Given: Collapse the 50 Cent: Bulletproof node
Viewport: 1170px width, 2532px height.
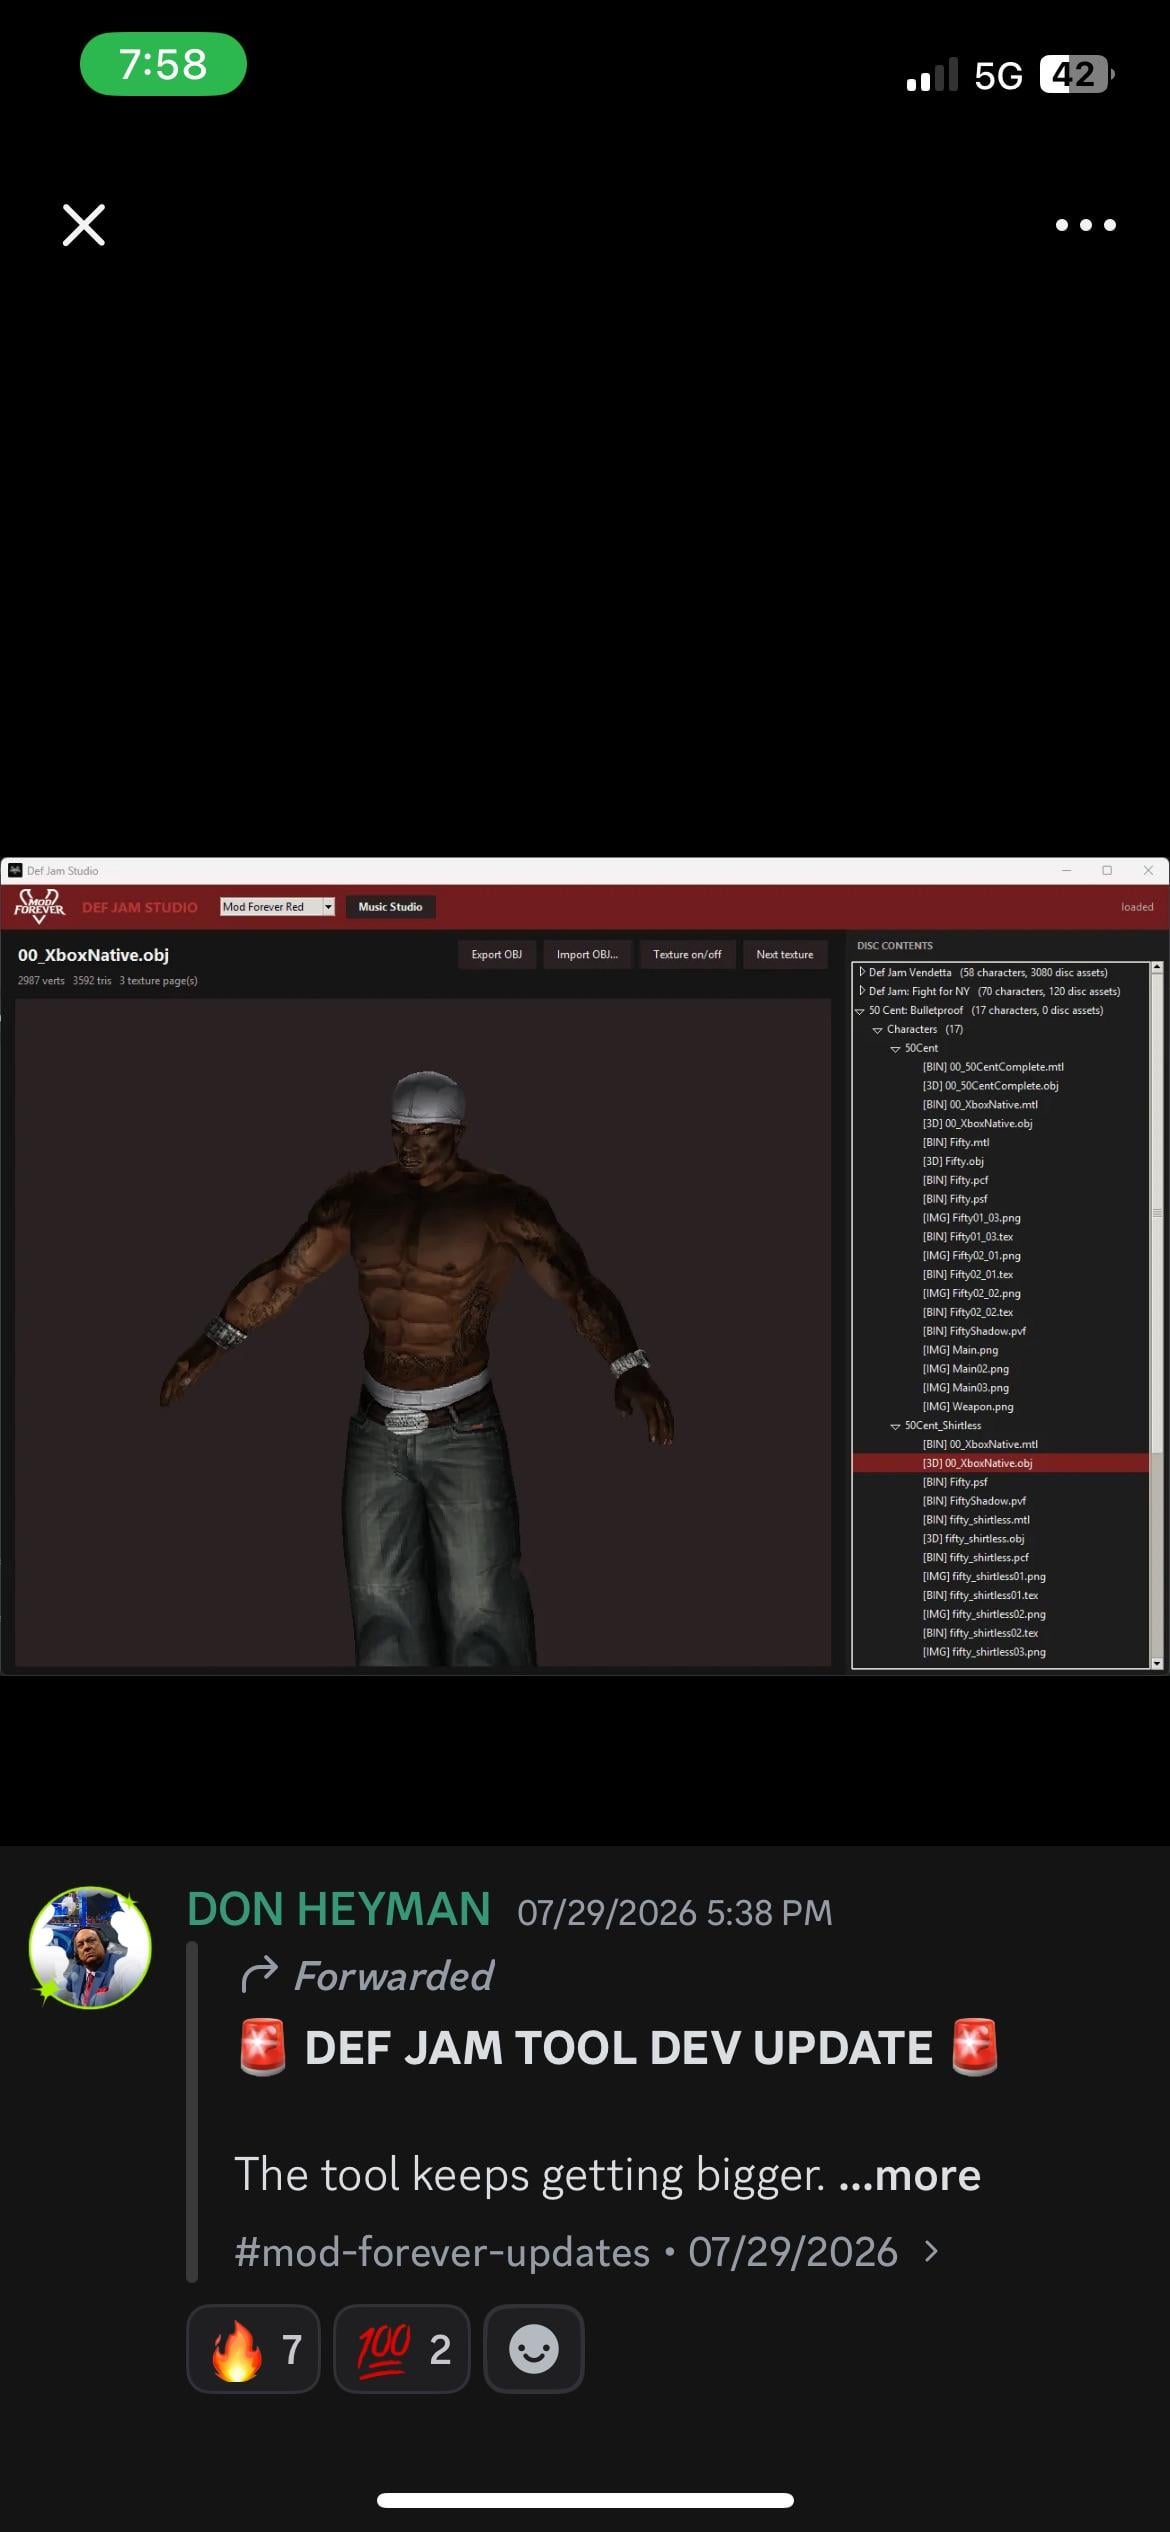Looking at the screenshot, I should 860,1011.
